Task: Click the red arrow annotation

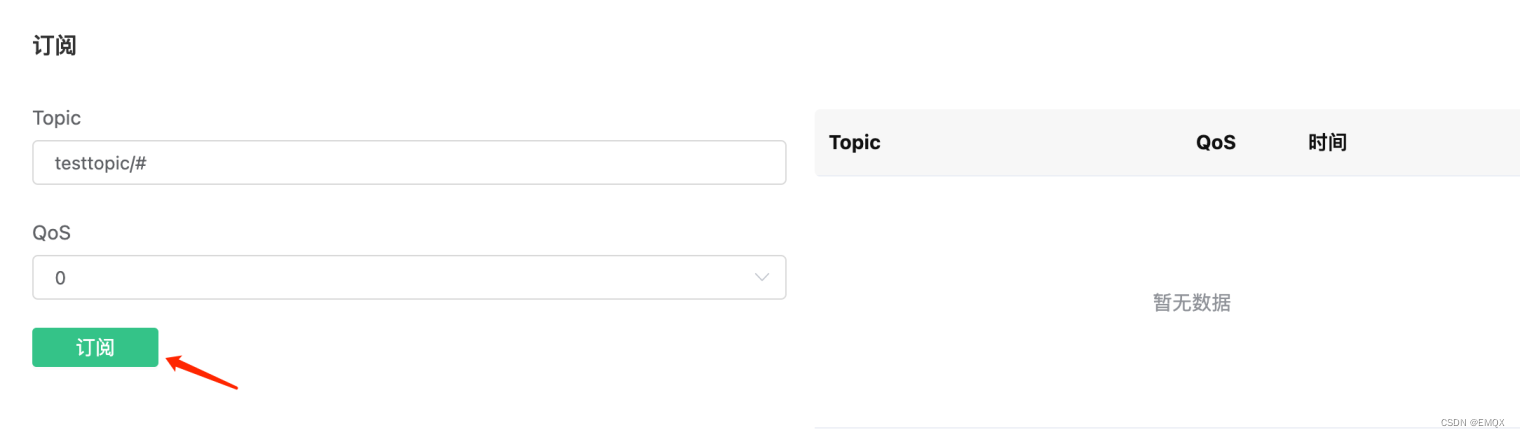Action: 201,371
